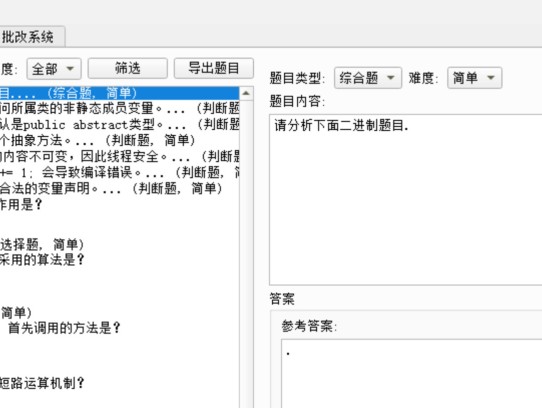Select row 会导致编译错误
This screenshot has width=542, height=408.
click(x=119, y=172)
